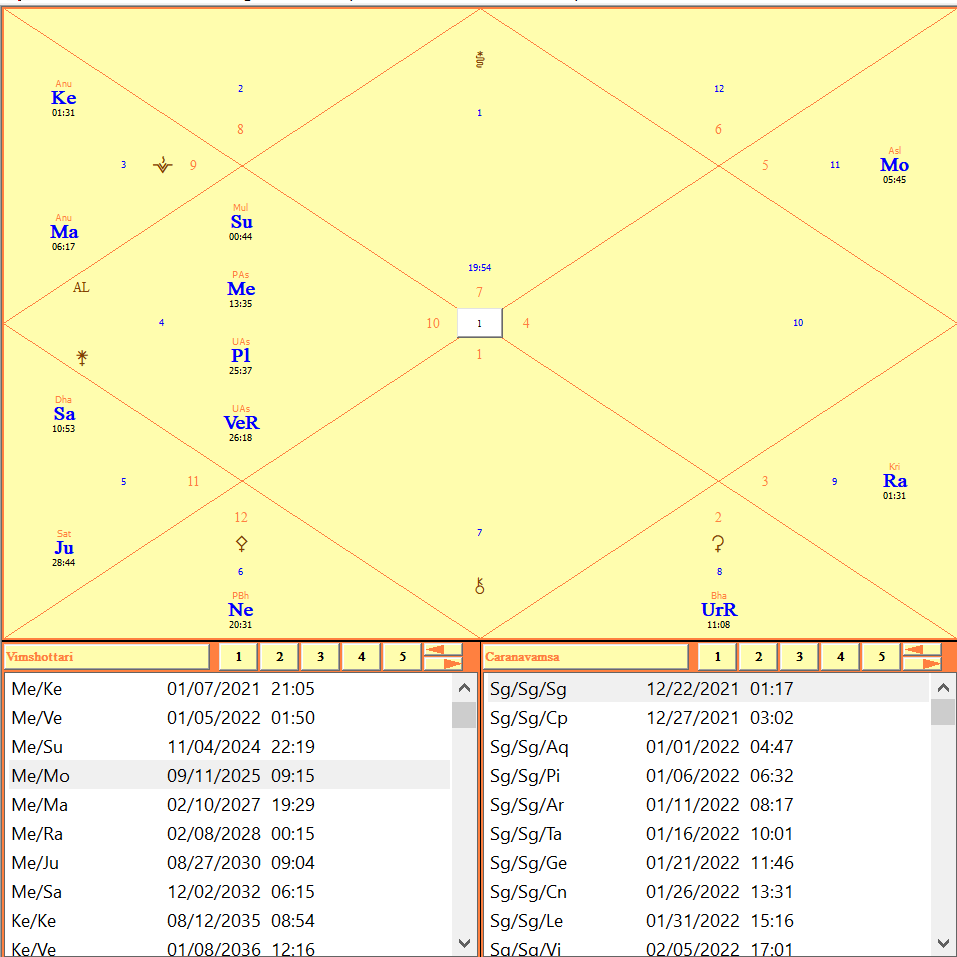Click the right arrow in the Caranavamsa header
This screenshot has width=957, height=957.
[921, 663]
